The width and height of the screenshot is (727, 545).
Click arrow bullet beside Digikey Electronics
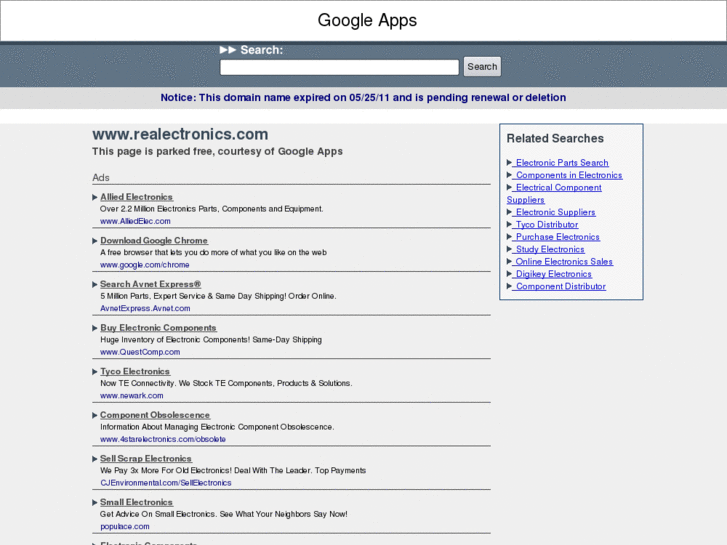point(509,274)
